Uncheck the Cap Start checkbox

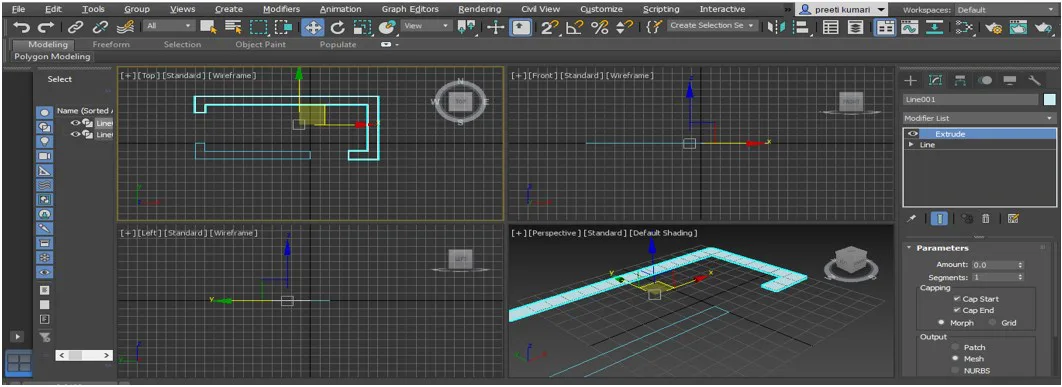coord(956,299)
